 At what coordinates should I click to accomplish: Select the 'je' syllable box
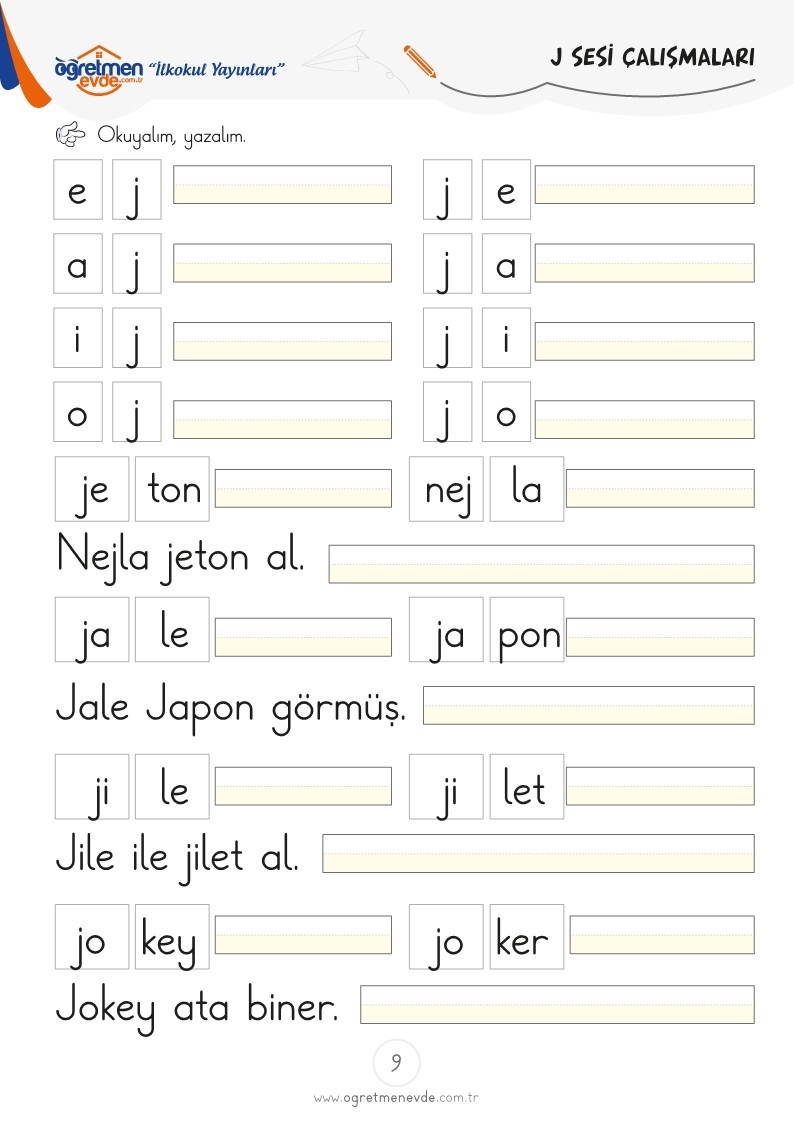92,489
